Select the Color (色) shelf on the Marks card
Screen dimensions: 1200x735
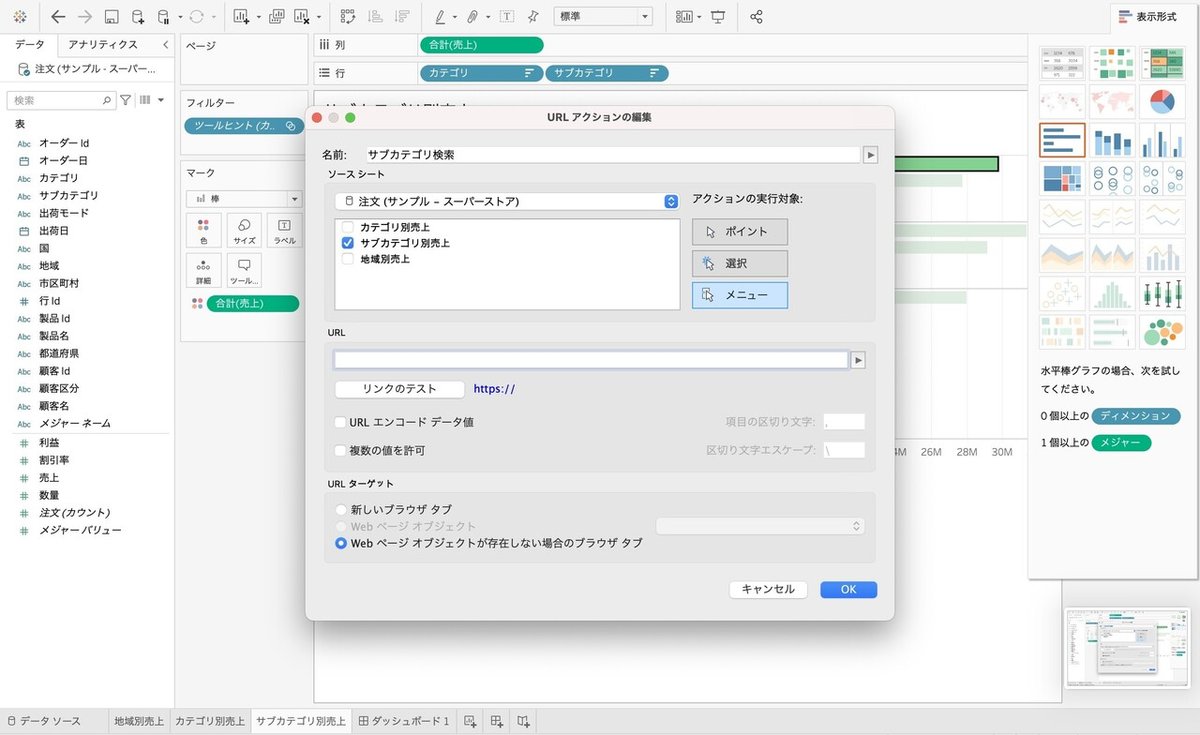tap(203, 232)
